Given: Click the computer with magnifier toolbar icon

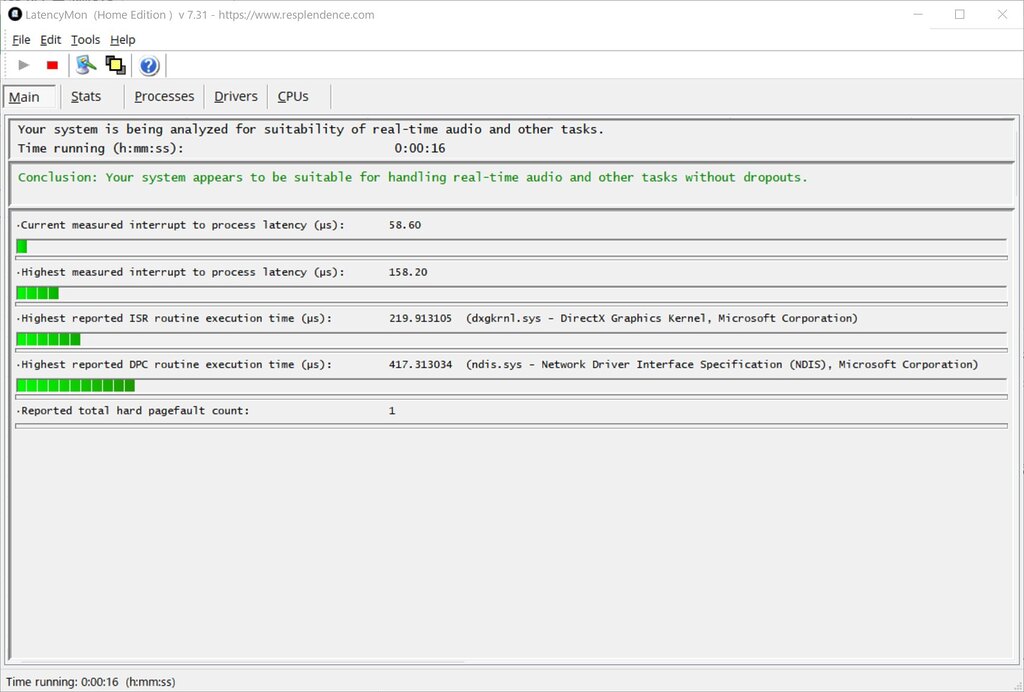Looking at the screenshot, I should (x=86, y=65).
